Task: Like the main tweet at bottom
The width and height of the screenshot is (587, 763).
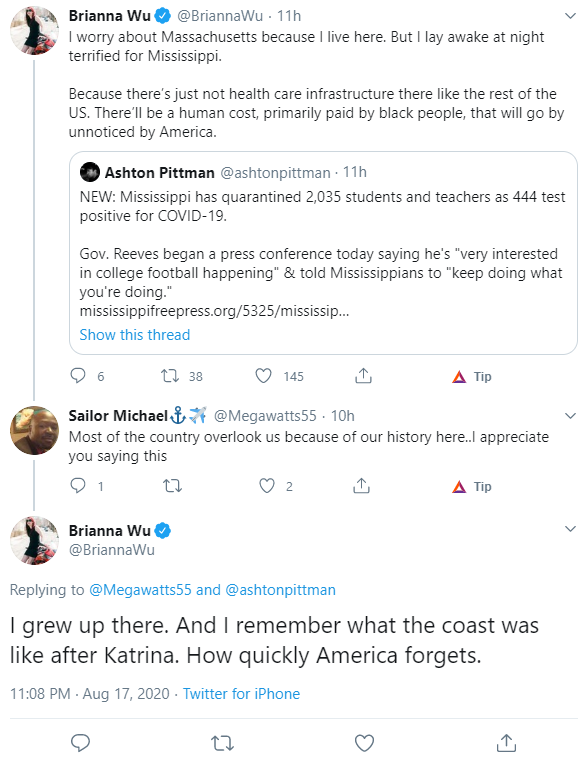Action: [364, 743]
